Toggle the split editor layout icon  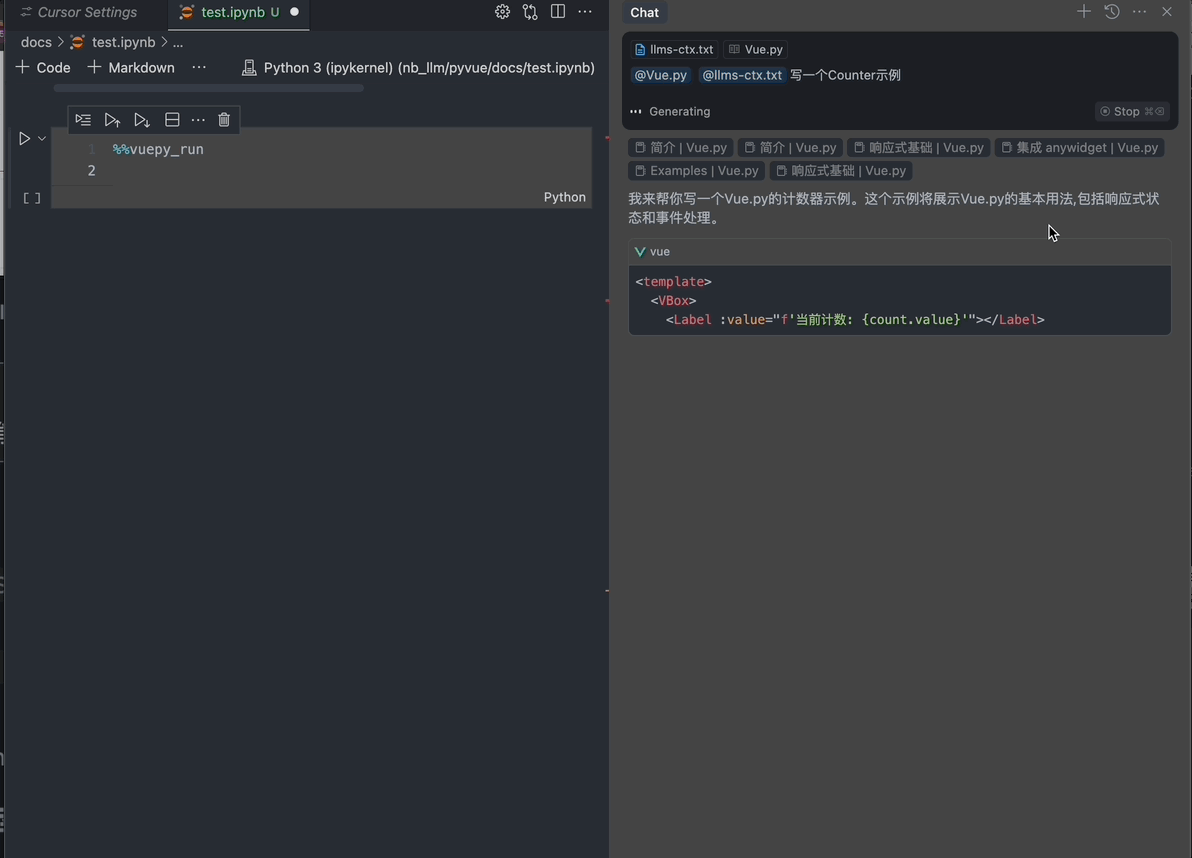557,11
